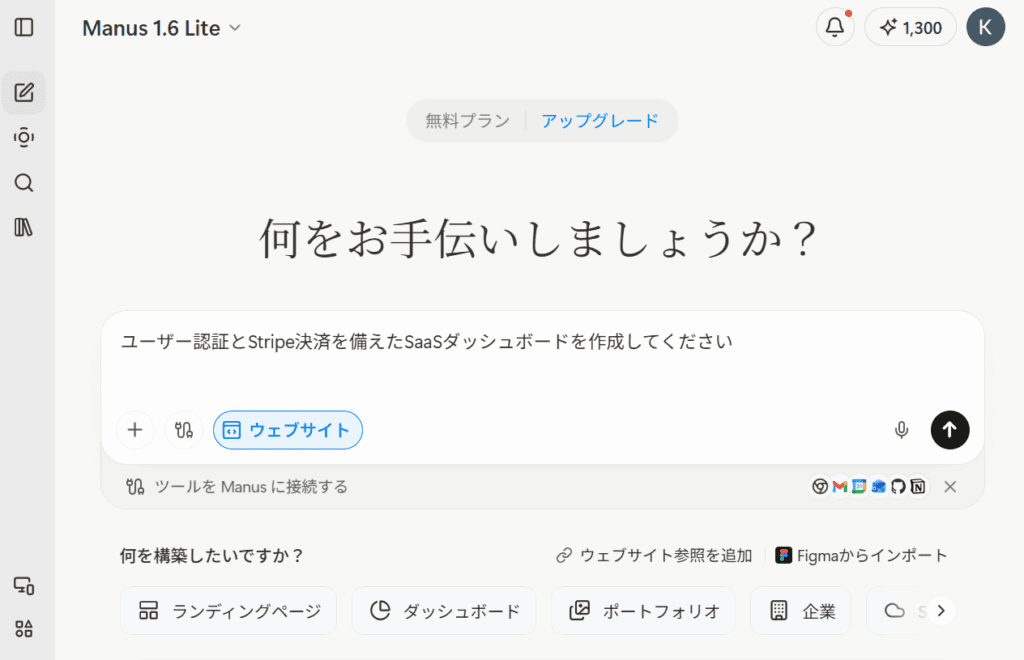Image resolution: width=1024 pixels, height=660 pixels.
Task: Select the ダッシュボード category chip
Action: point(443,611)
